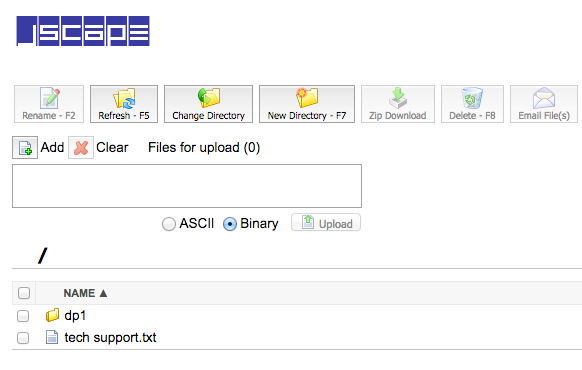The image size is (582, 370).
Task: Click the red X Clear icon
Action: [x=81, y=147]
